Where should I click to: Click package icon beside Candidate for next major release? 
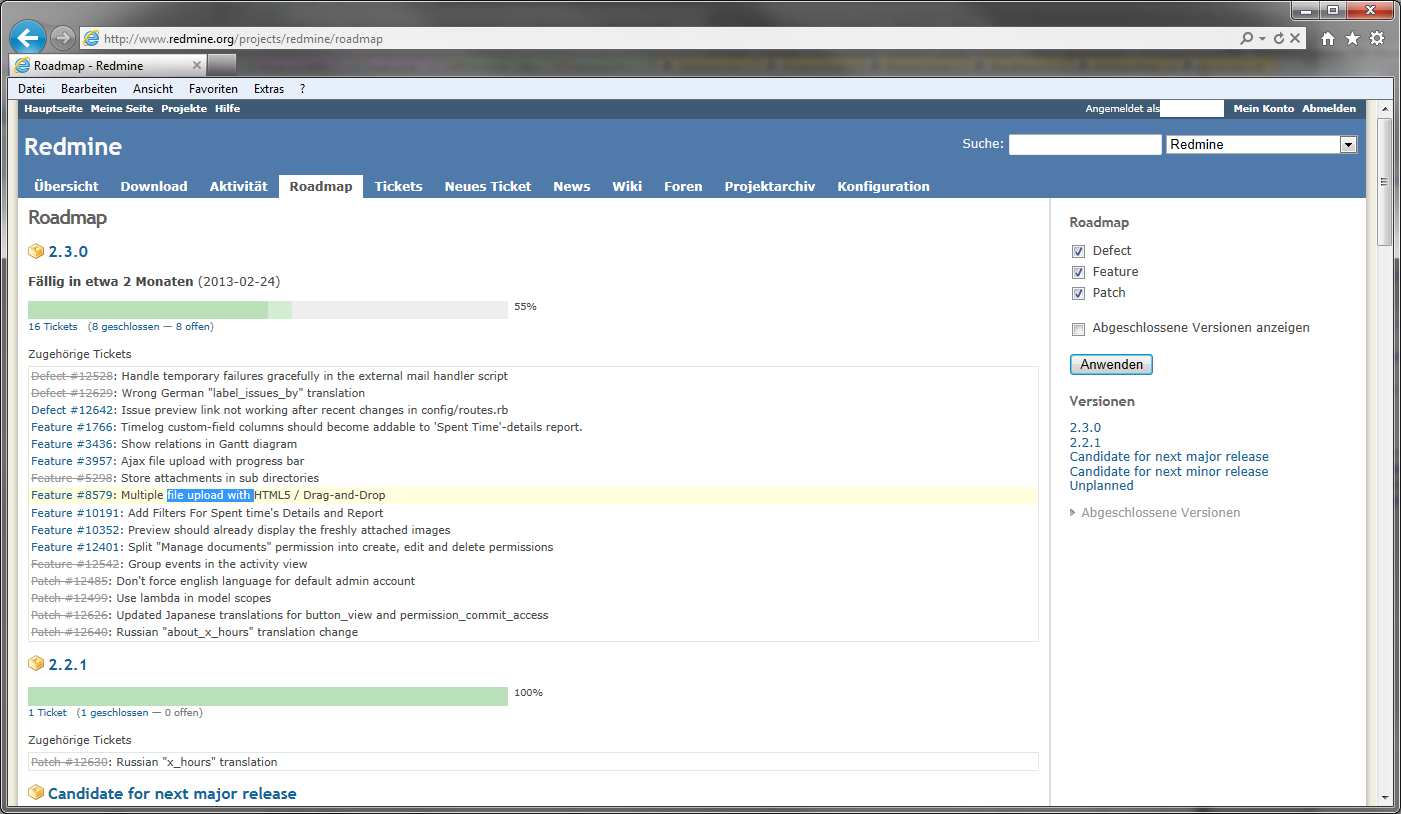point(36,792)
